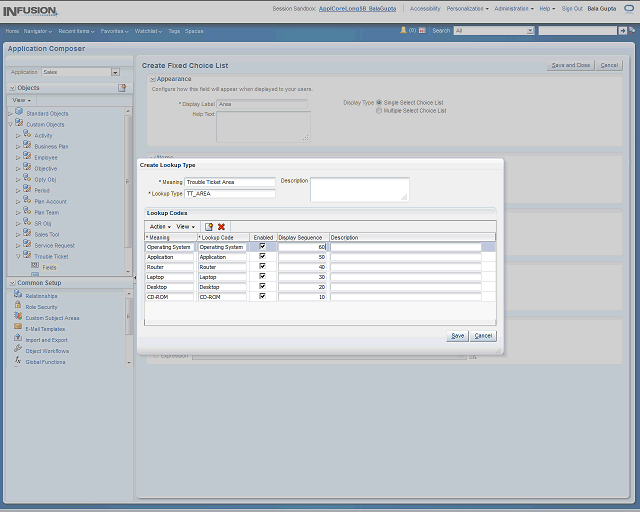The height and width of the screenshot is (512, 640).
Task: Toggle Enabled checkbox for the CD-ROM row
Action: (x=262, y=297)
